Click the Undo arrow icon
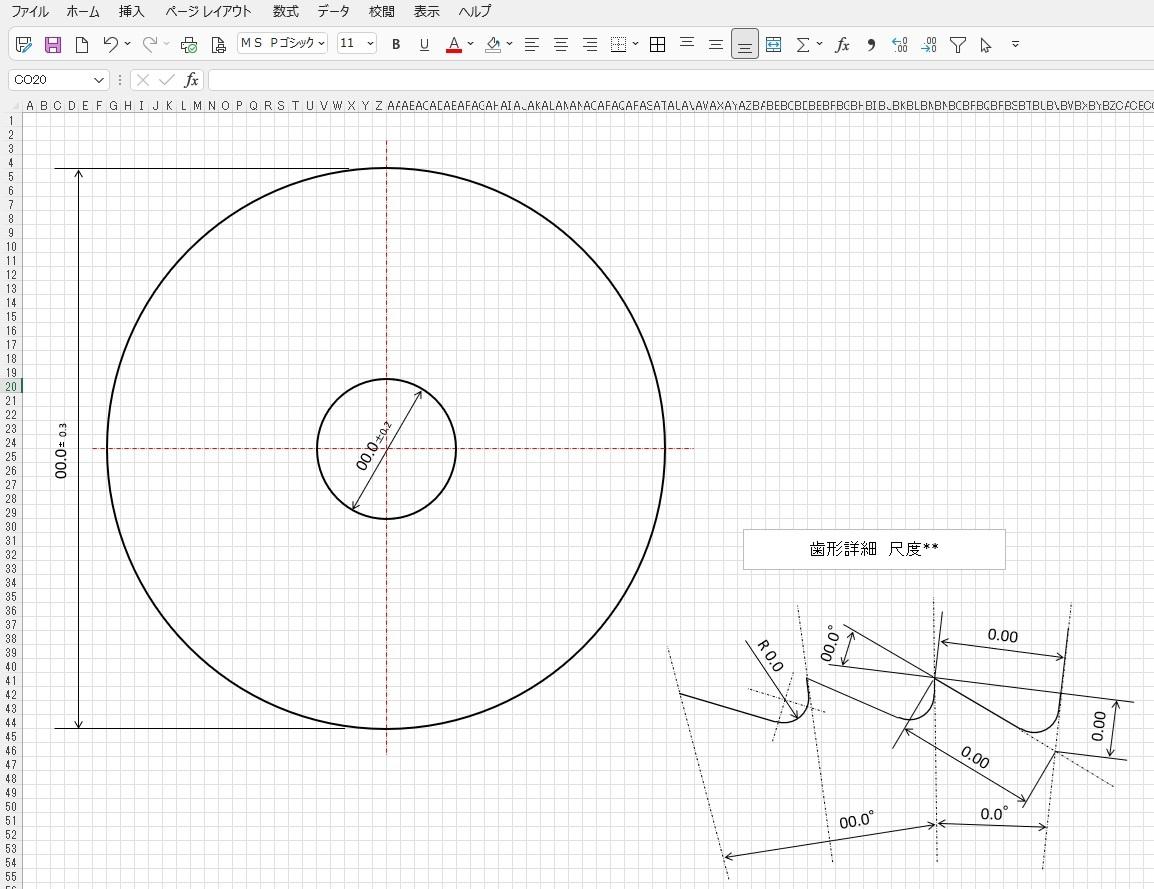1154x889 pixels. pyautogui.click(x=110, y=44)
